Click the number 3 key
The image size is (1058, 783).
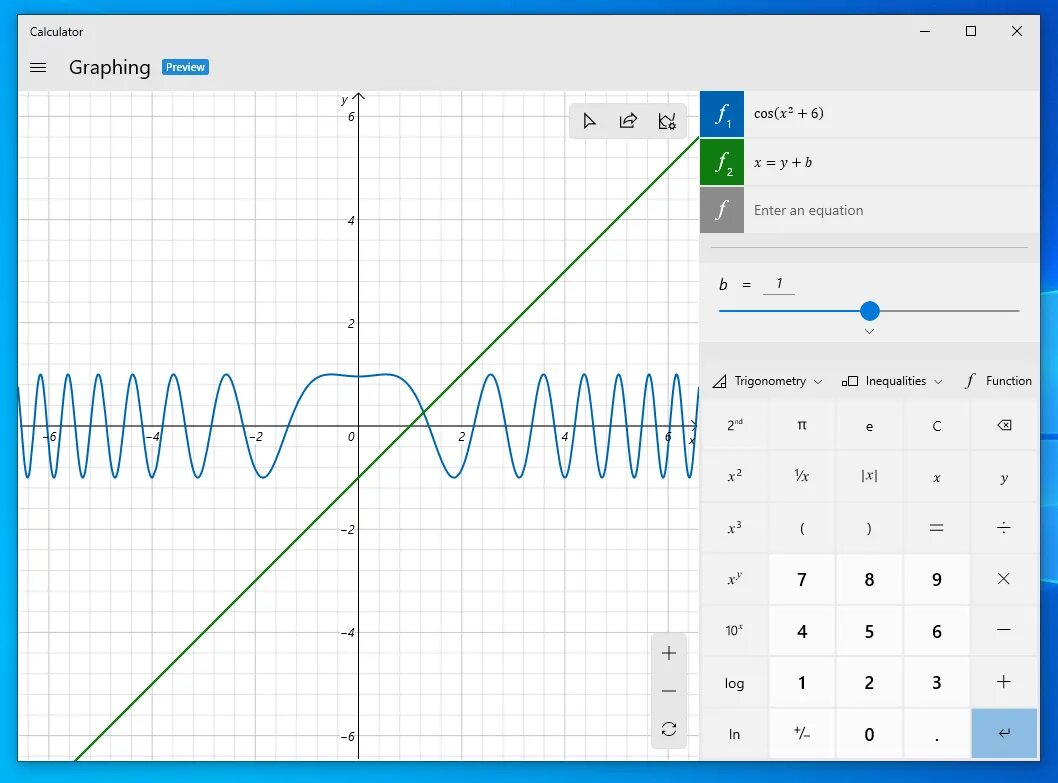[x=937, y=682]
